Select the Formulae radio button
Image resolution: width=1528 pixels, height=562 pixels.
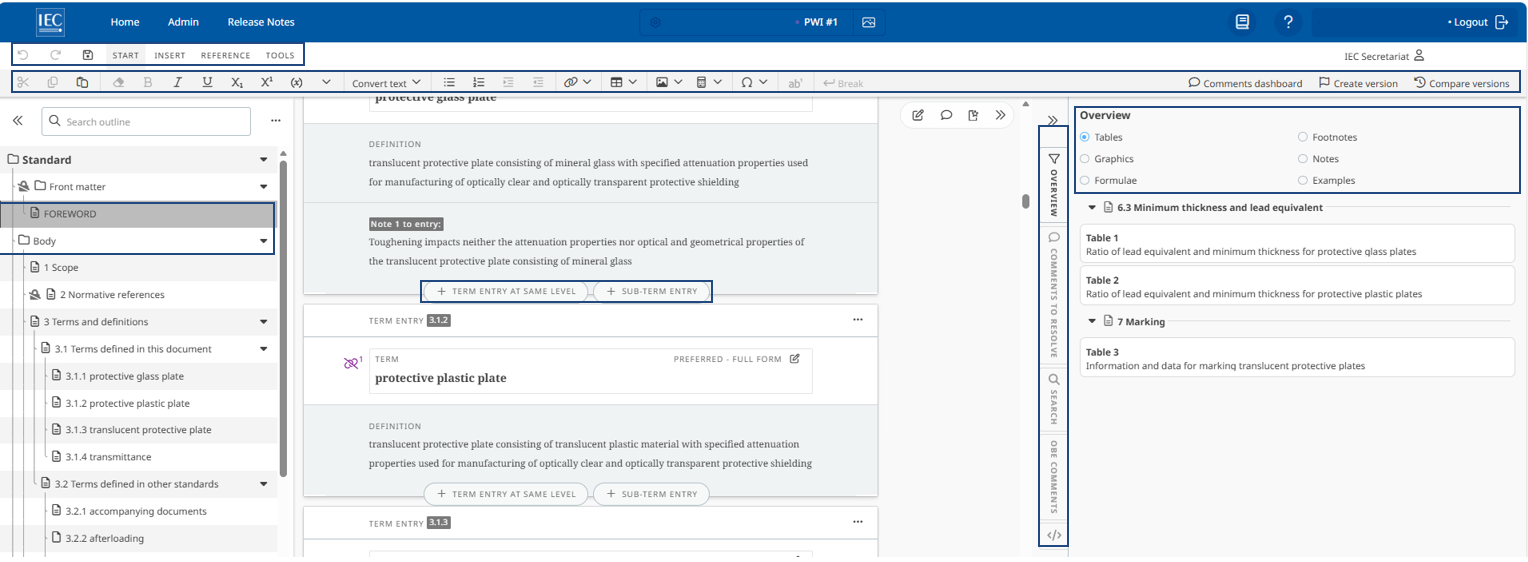(1085, 181)
